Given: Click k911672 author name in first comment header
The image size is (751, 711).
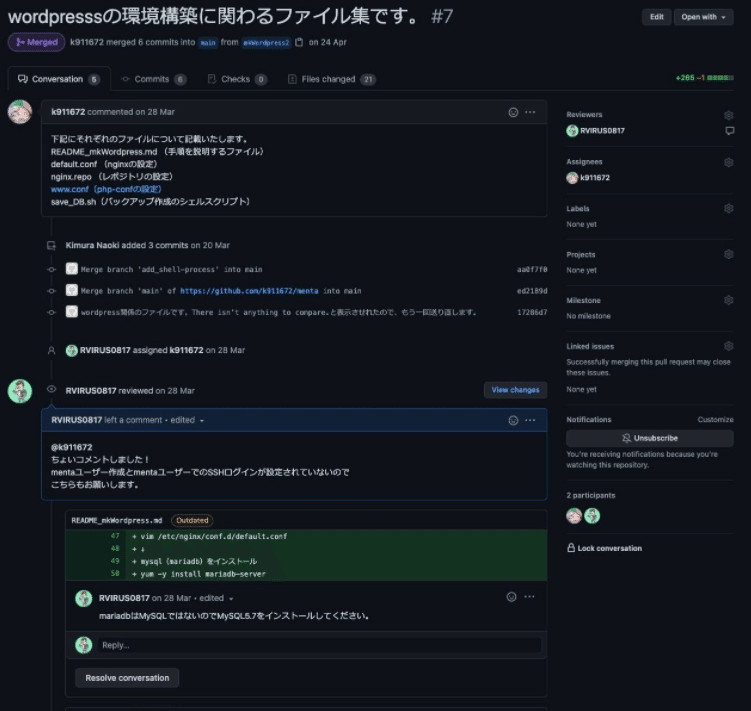Looking at the screenshot, I should click(x=68, y=112).
